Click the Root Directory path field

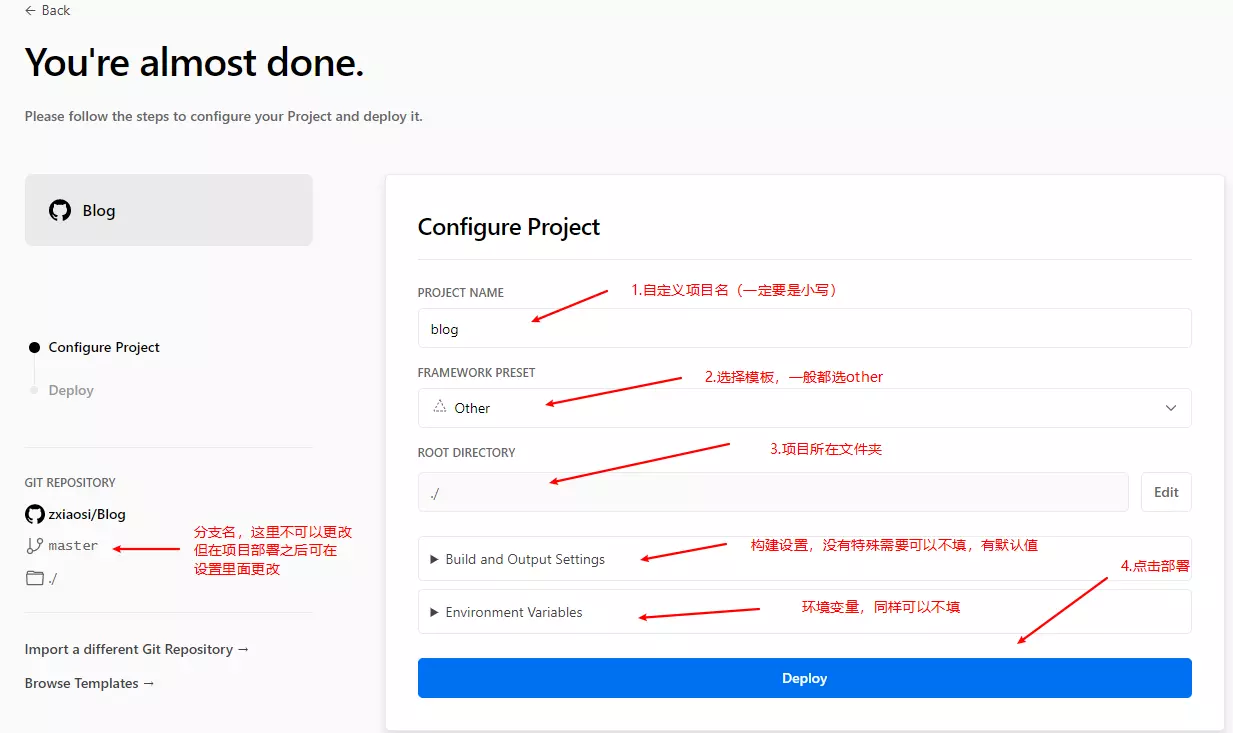pos(772,492)
